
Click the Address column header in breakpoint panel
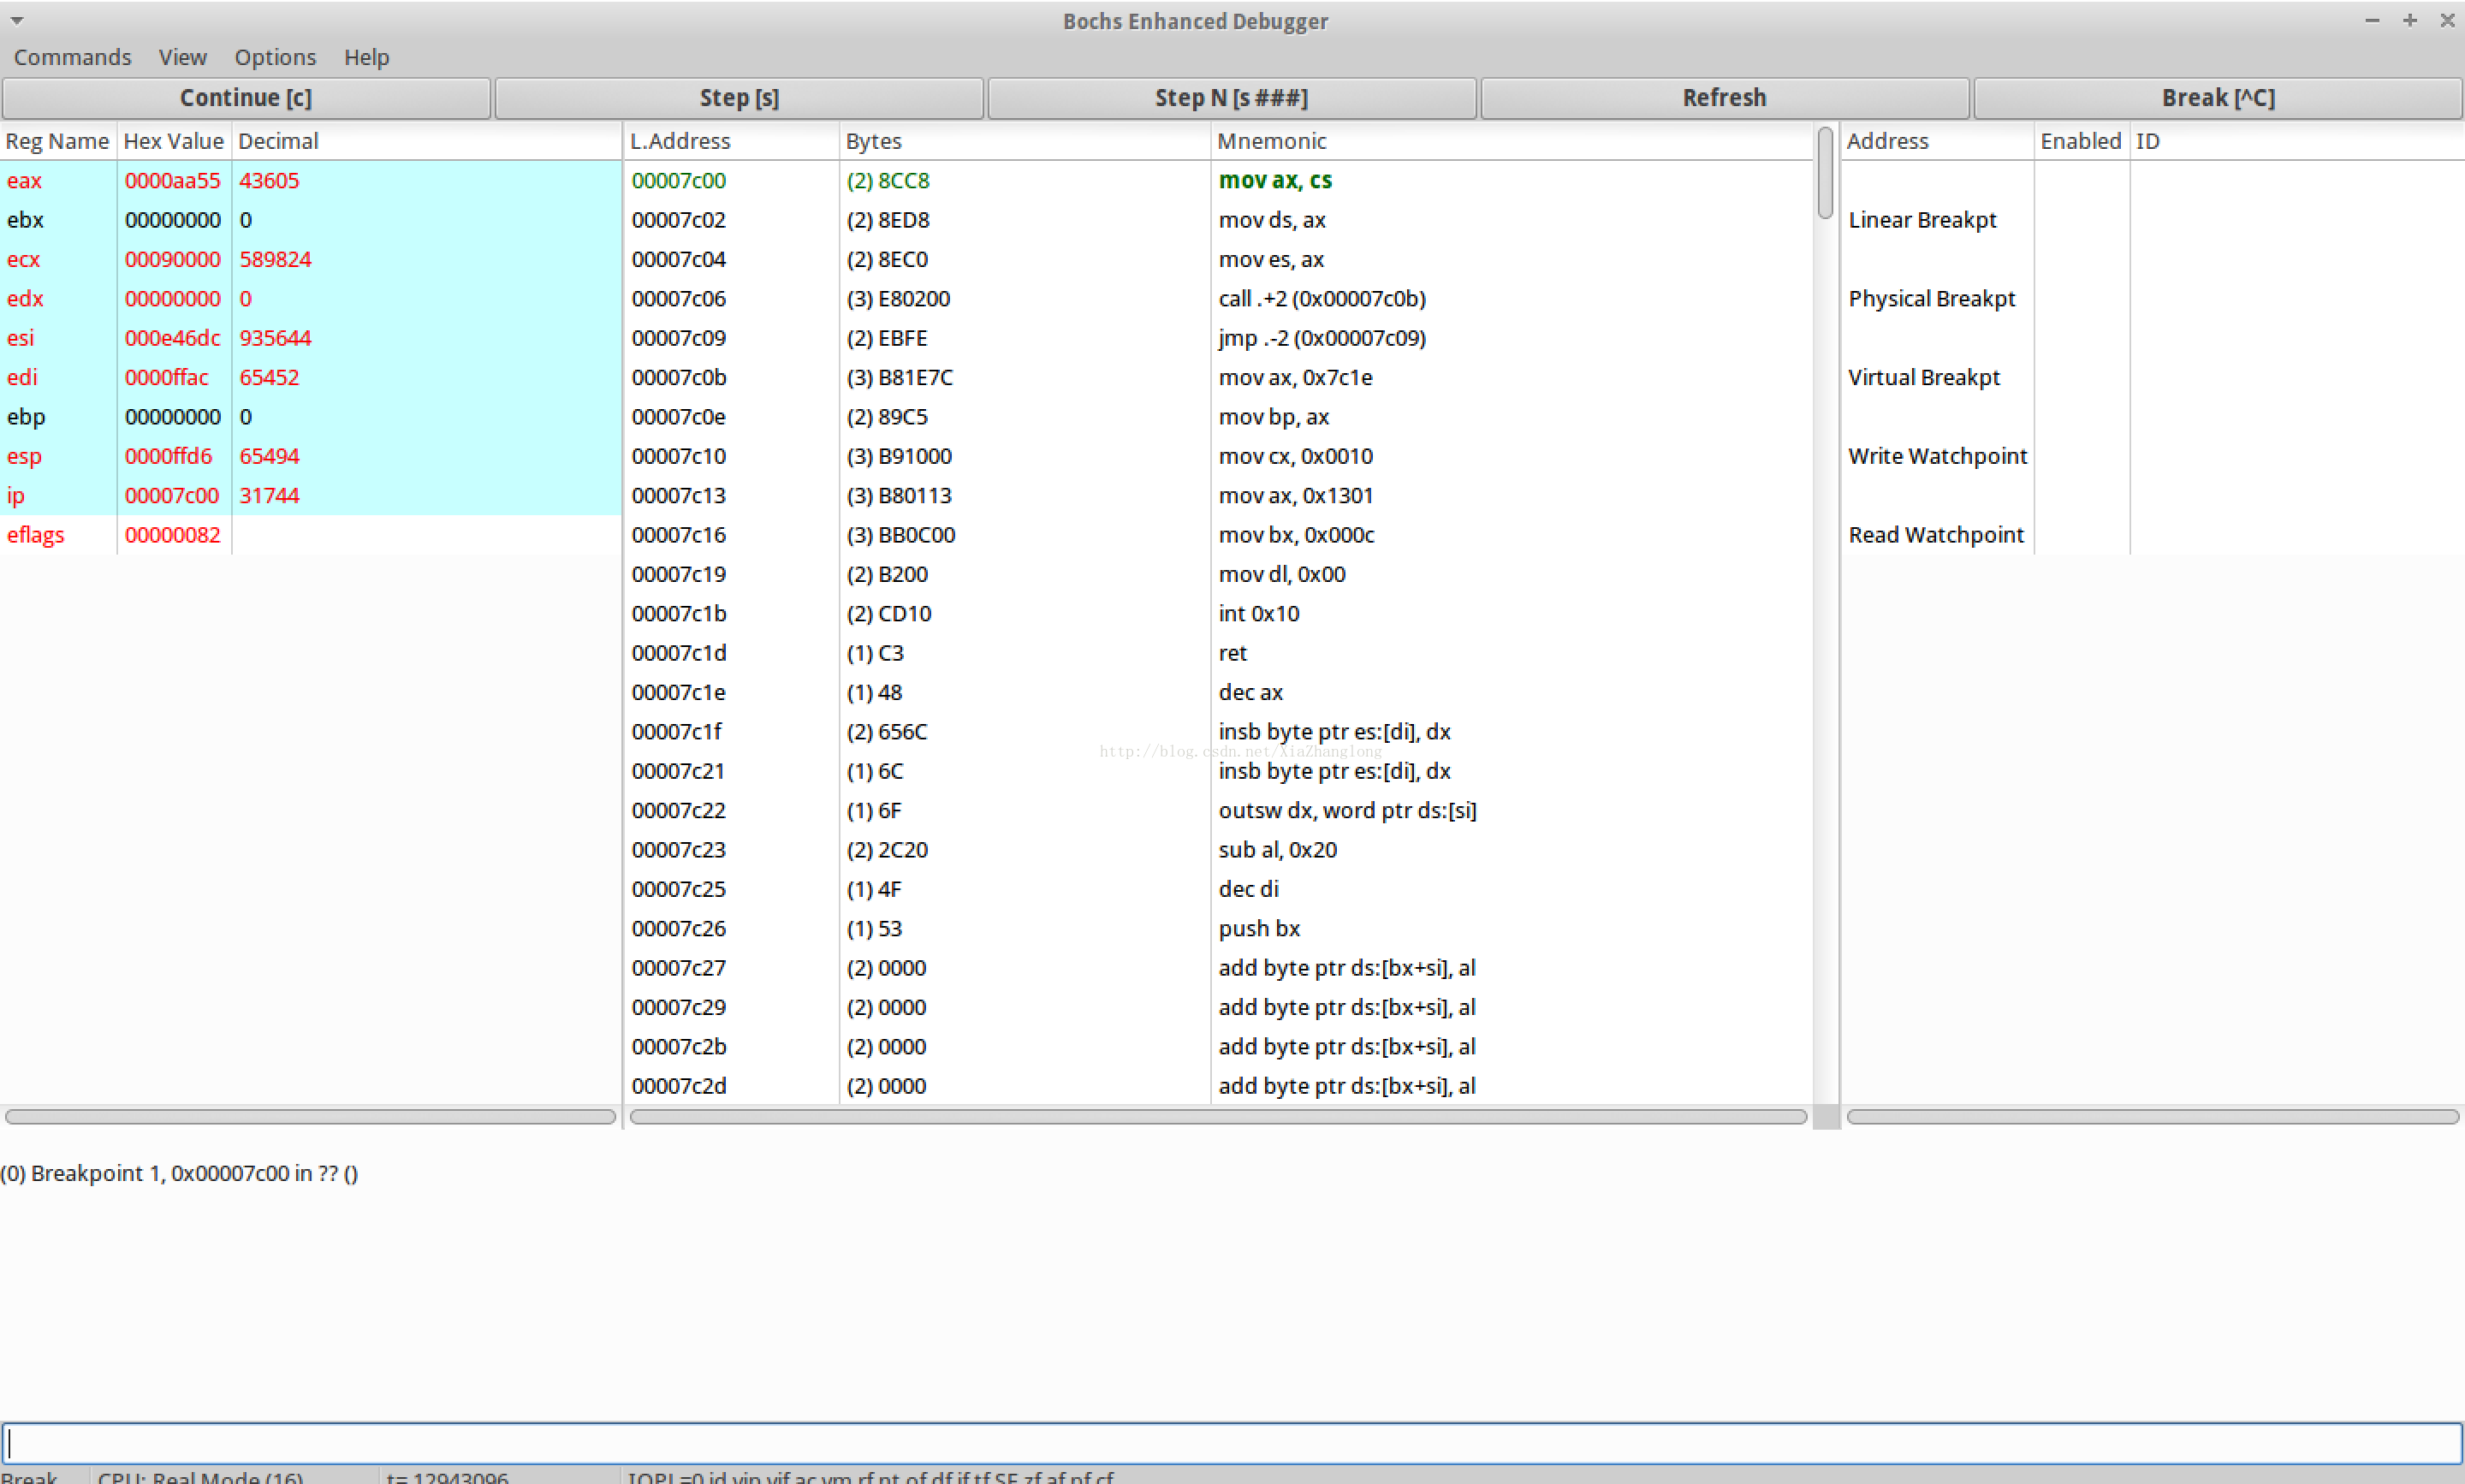coord(1937,141)
